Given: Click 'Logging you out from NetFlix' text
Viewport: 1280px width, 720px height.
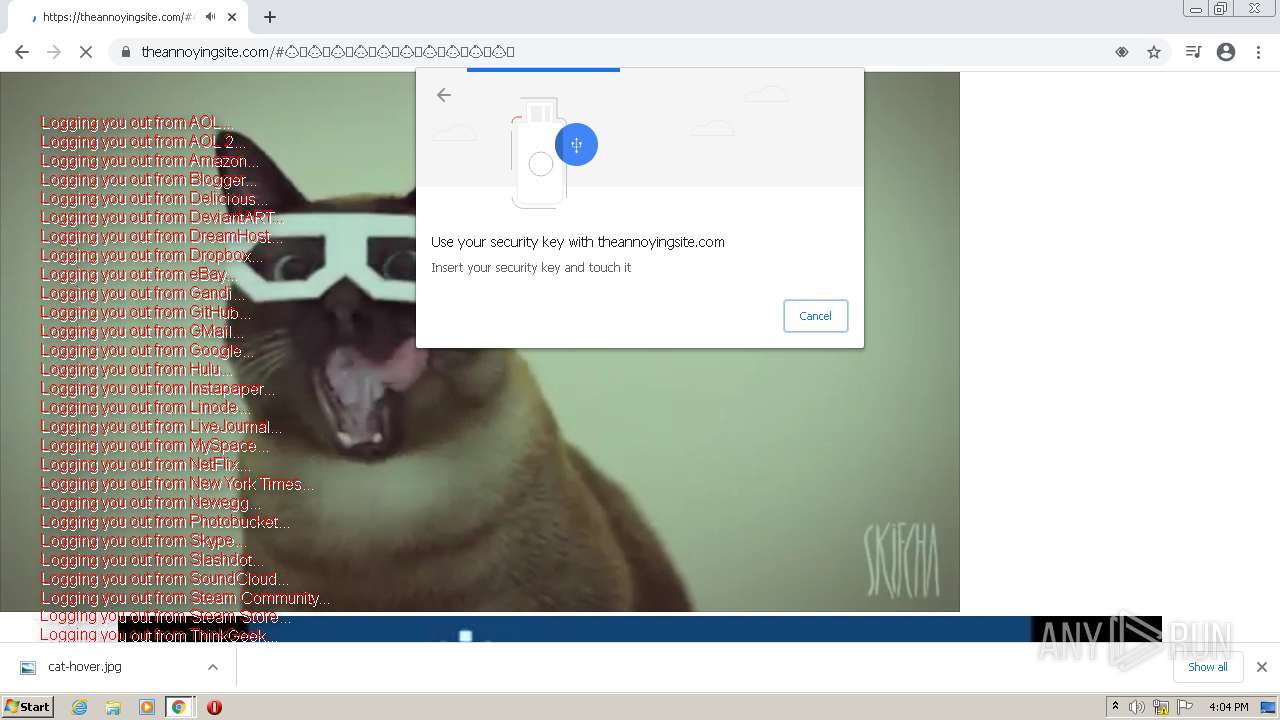Looking at the screenshot, I should (146, 465).
